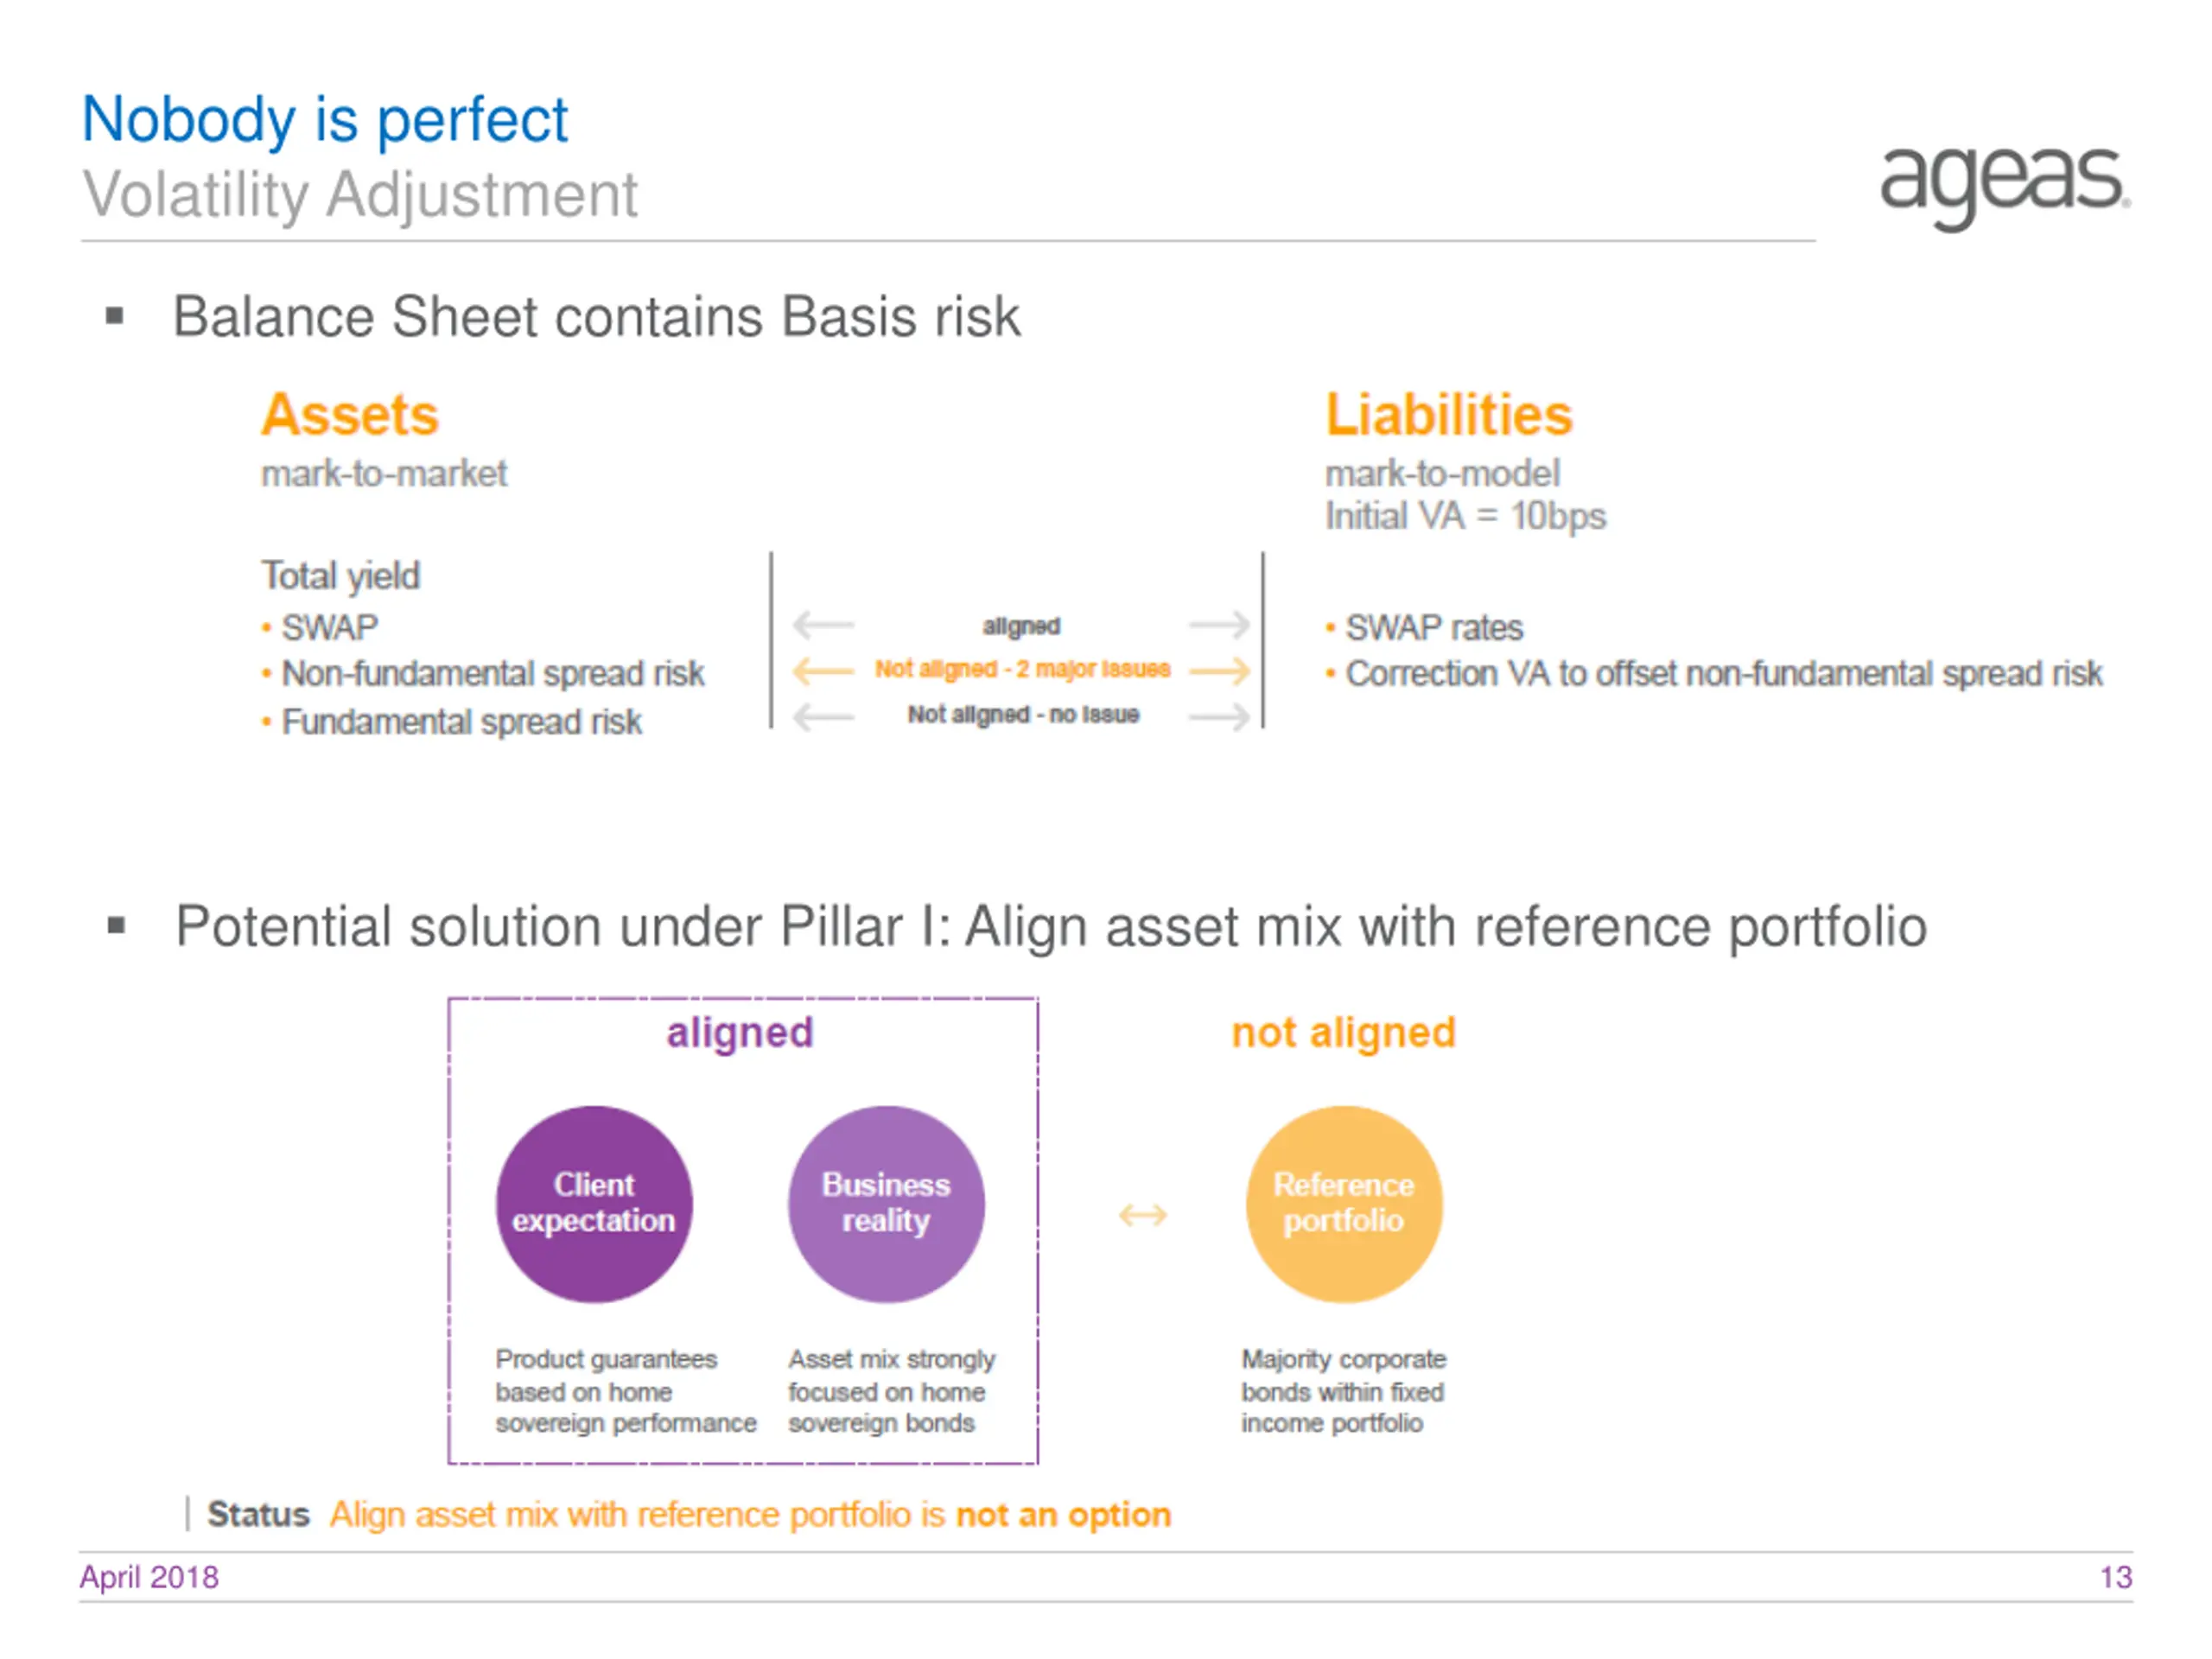Click the Business reality circle
Screen dimensions: 2212x1659
click(886, 1204)
